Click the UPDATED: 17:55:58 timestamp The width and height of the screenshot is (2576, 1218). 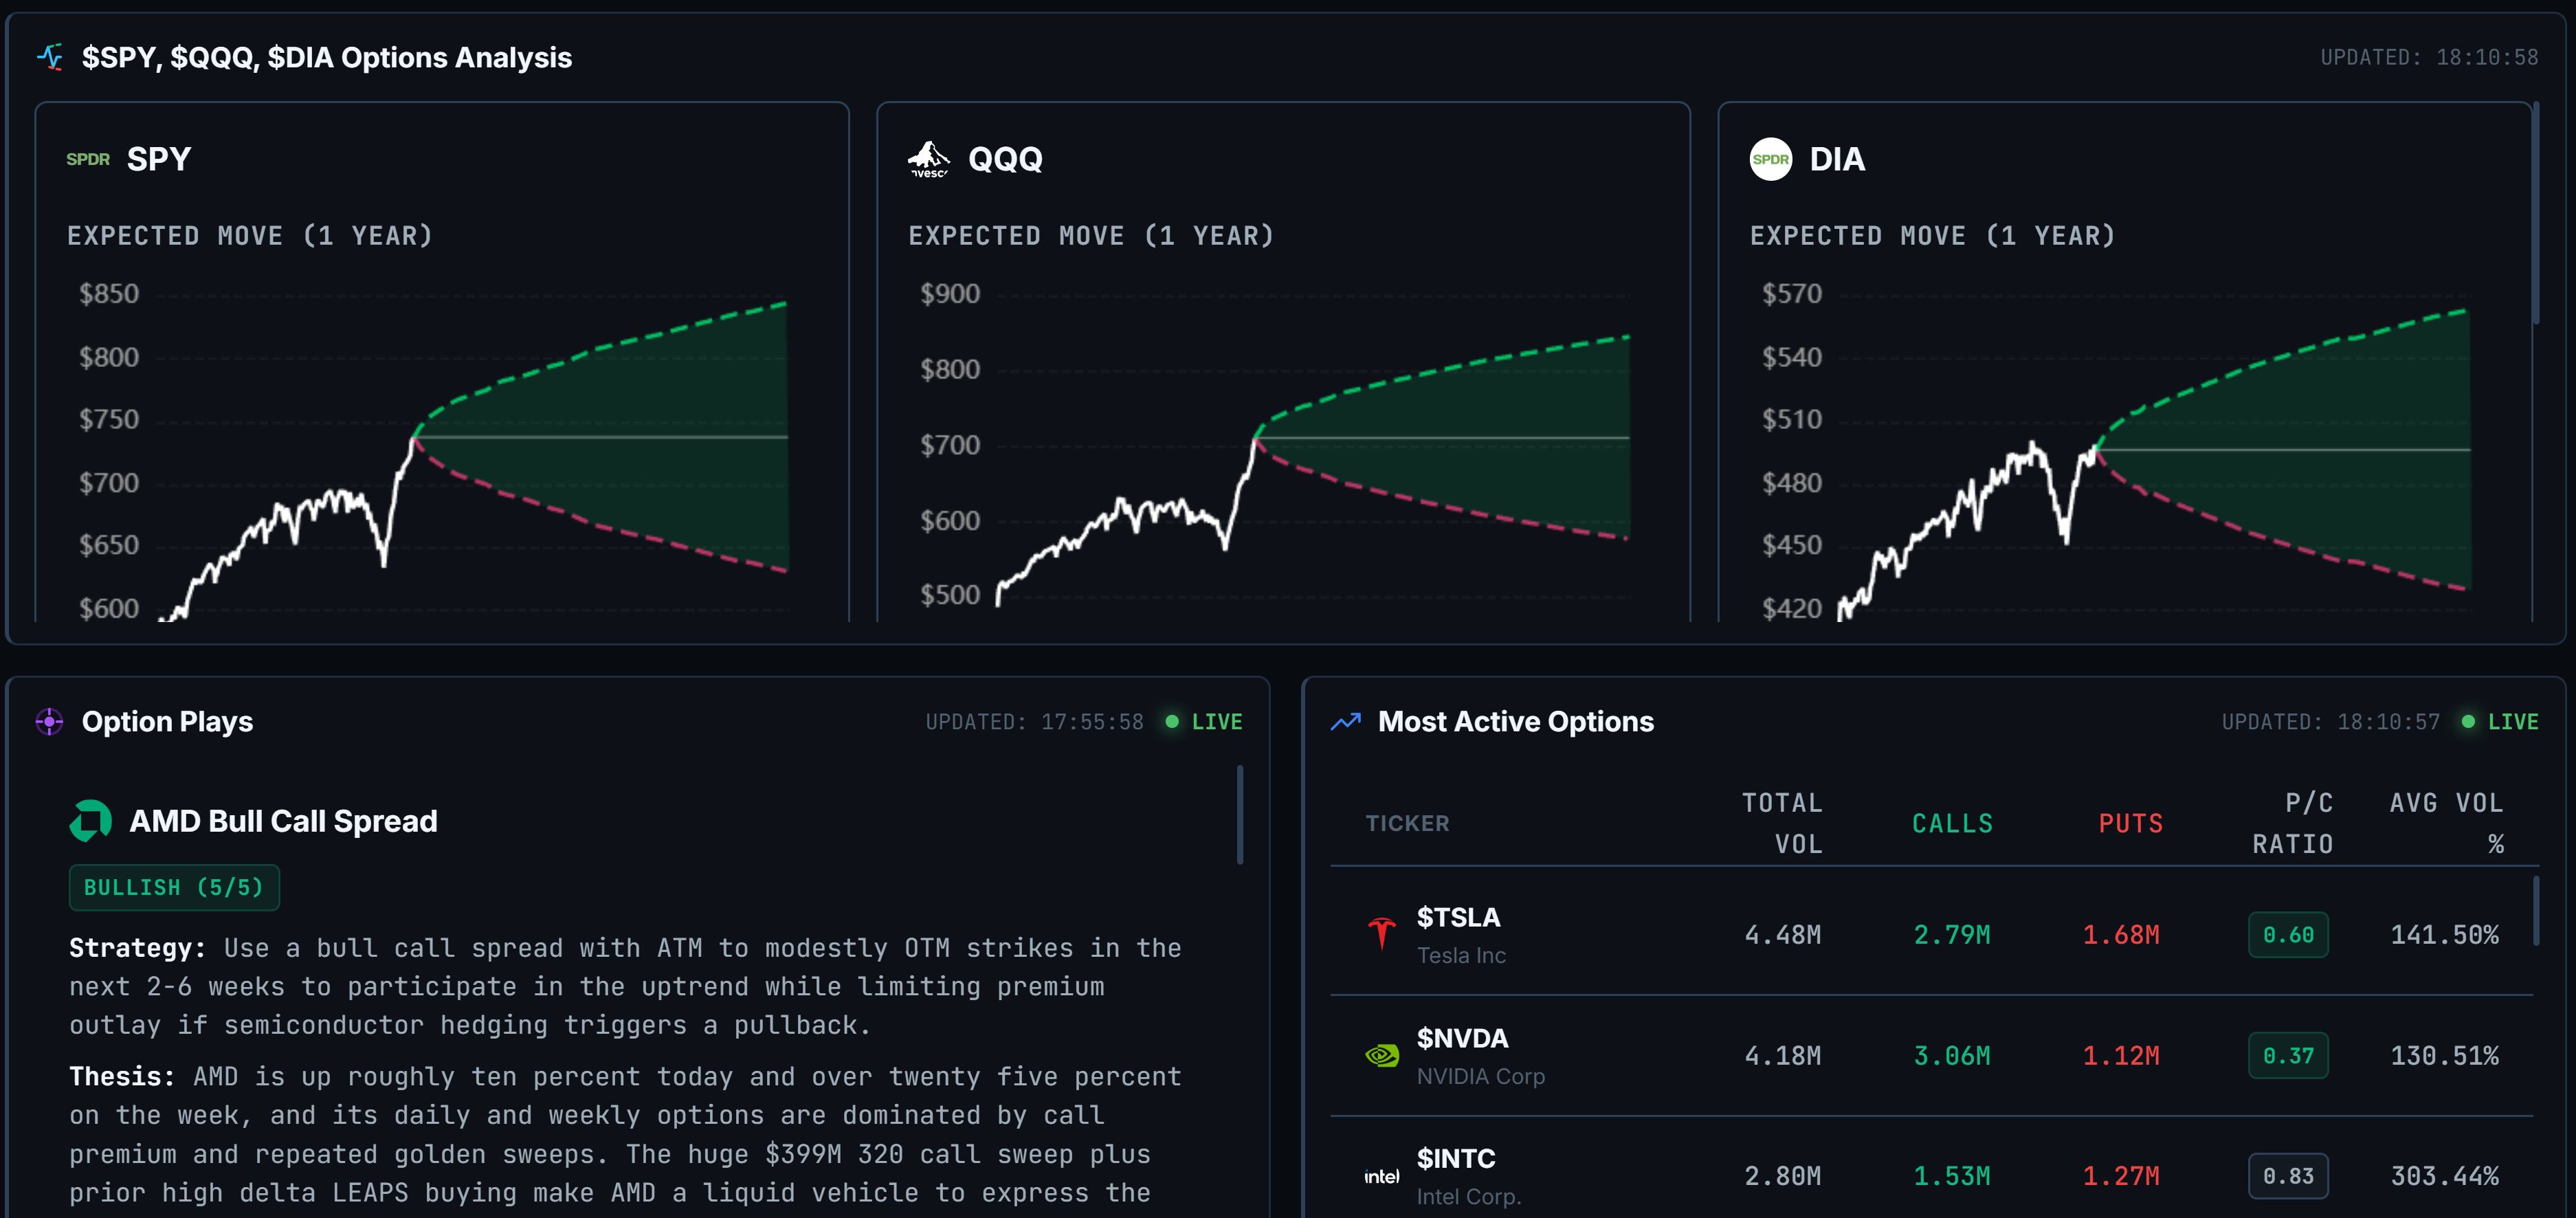point(1034,721)
